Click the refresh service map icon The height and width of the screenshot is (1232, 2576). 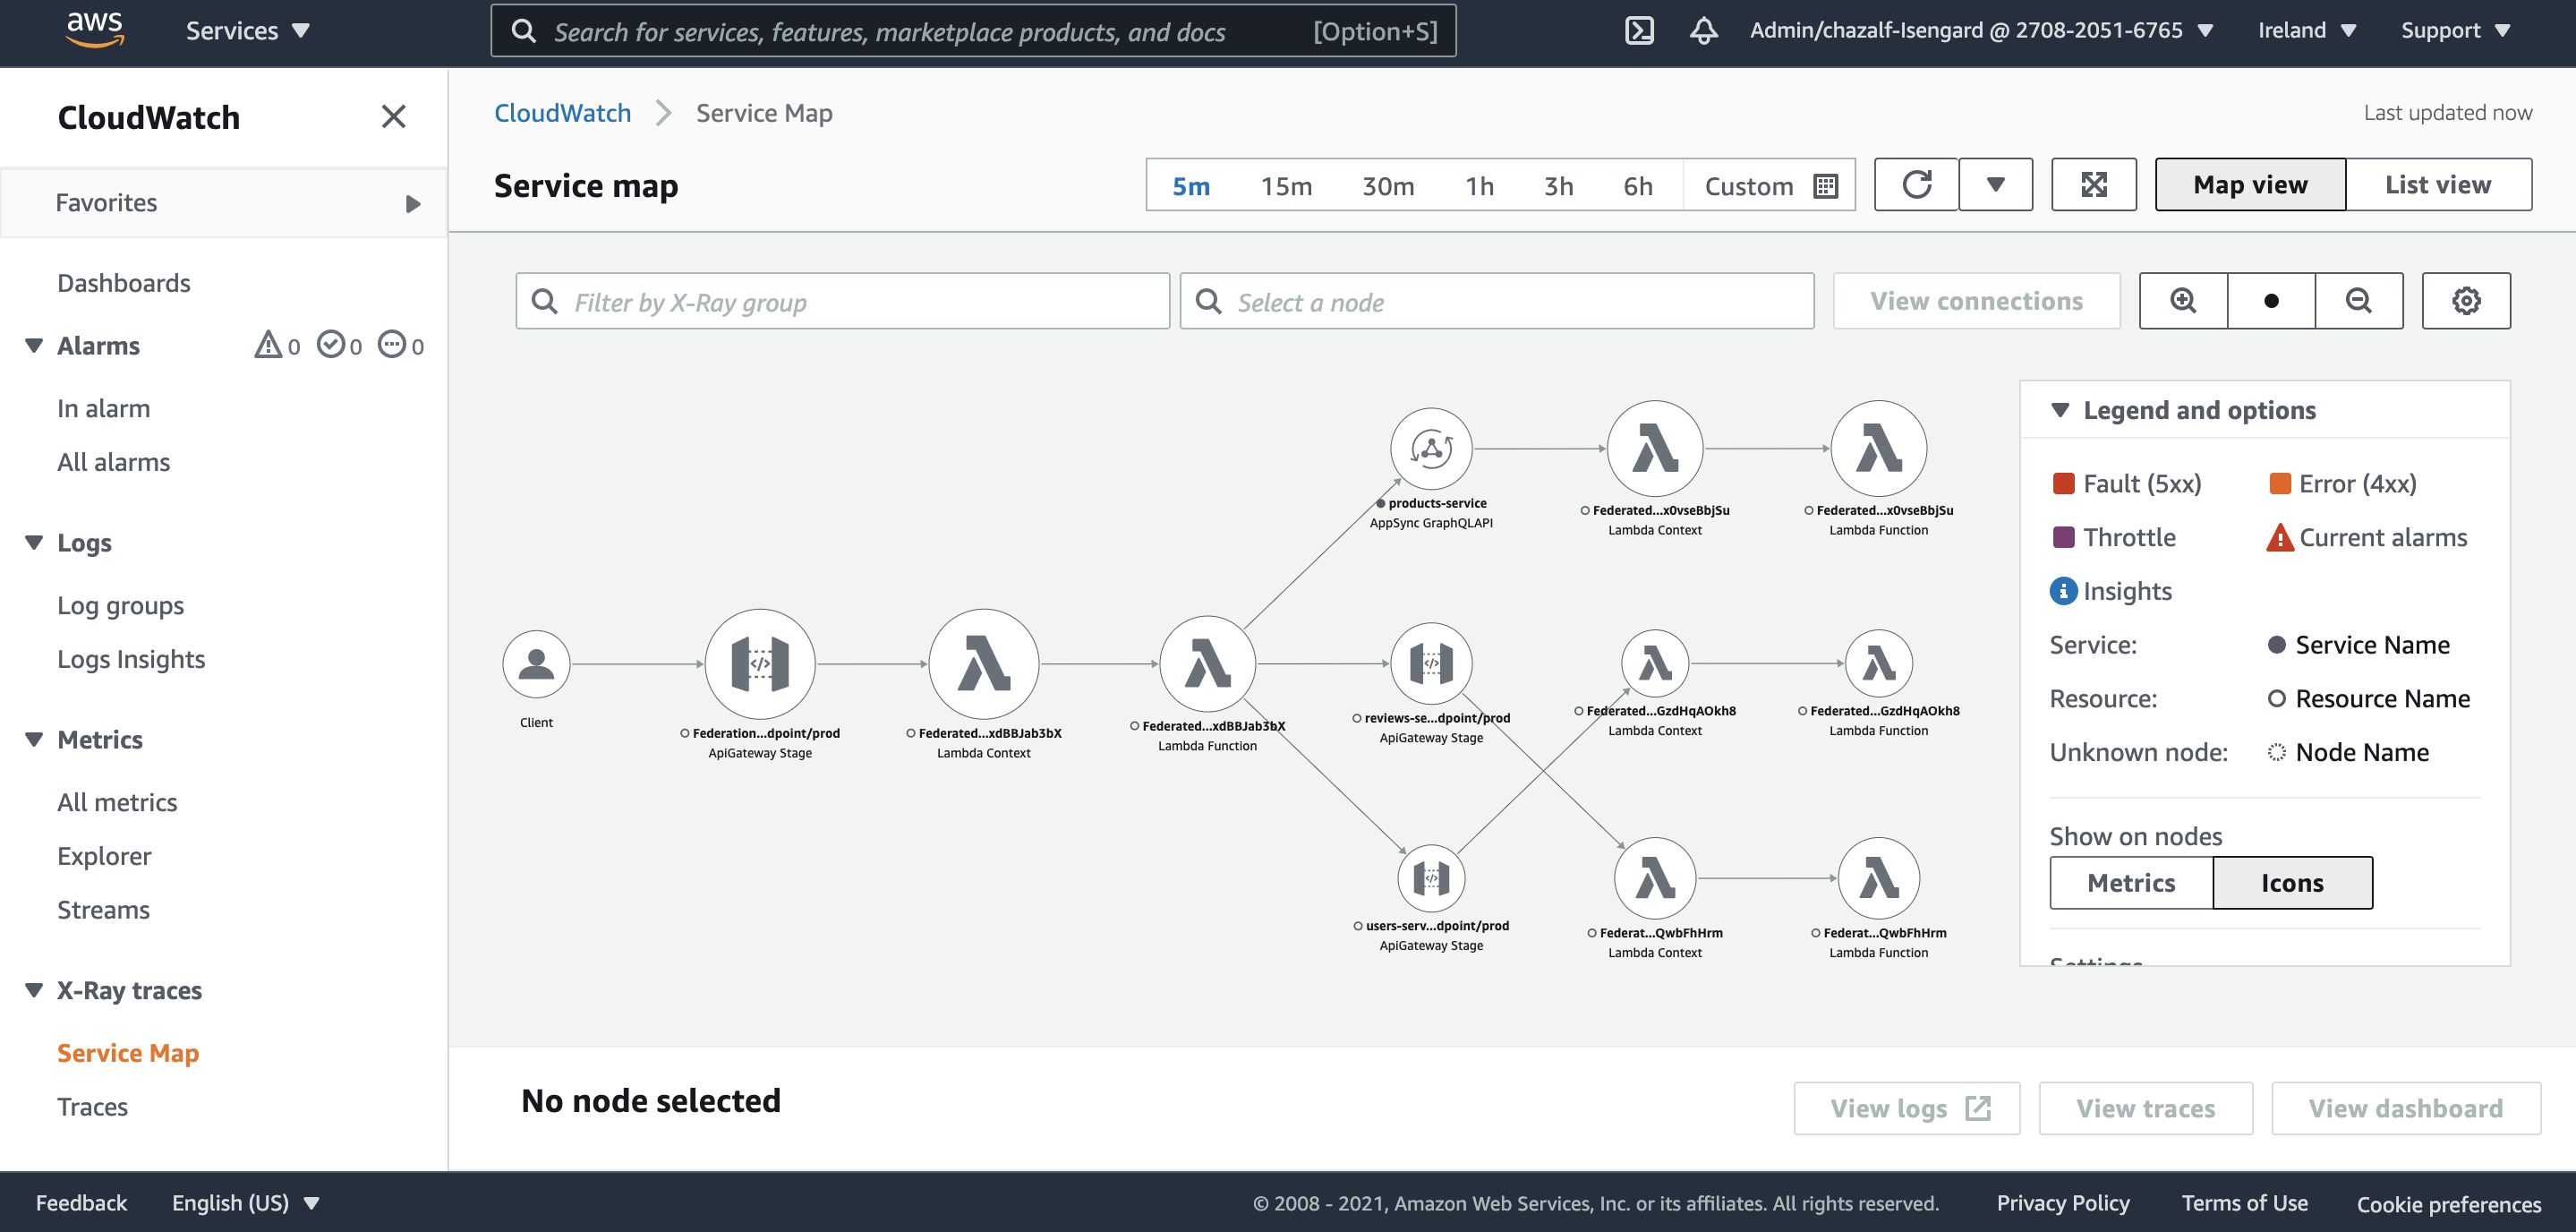point(1916,185)
